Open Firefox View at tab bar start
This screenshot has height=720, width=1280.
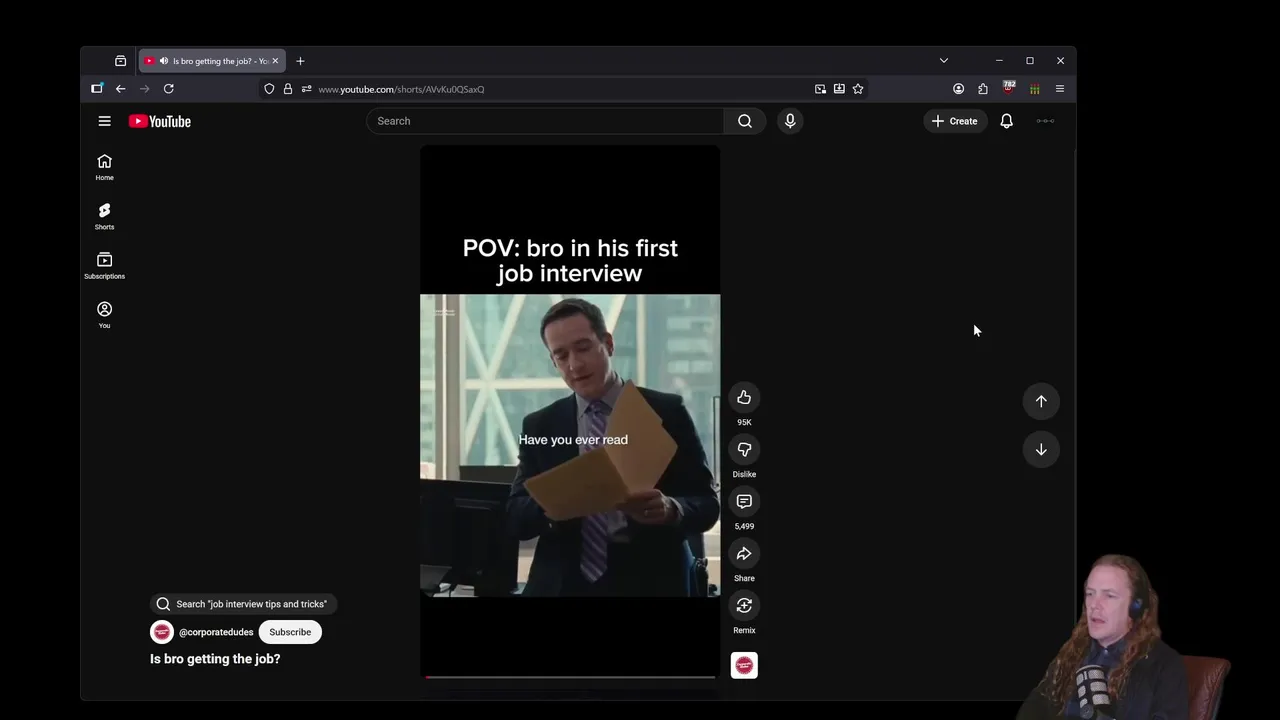click(x=120, y=61)
